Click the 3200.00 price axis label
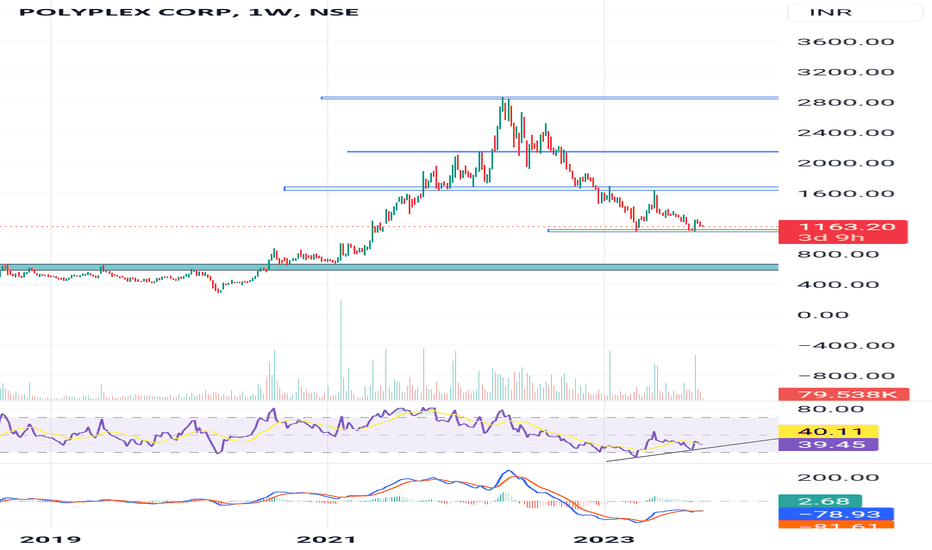 coord(845,72)
